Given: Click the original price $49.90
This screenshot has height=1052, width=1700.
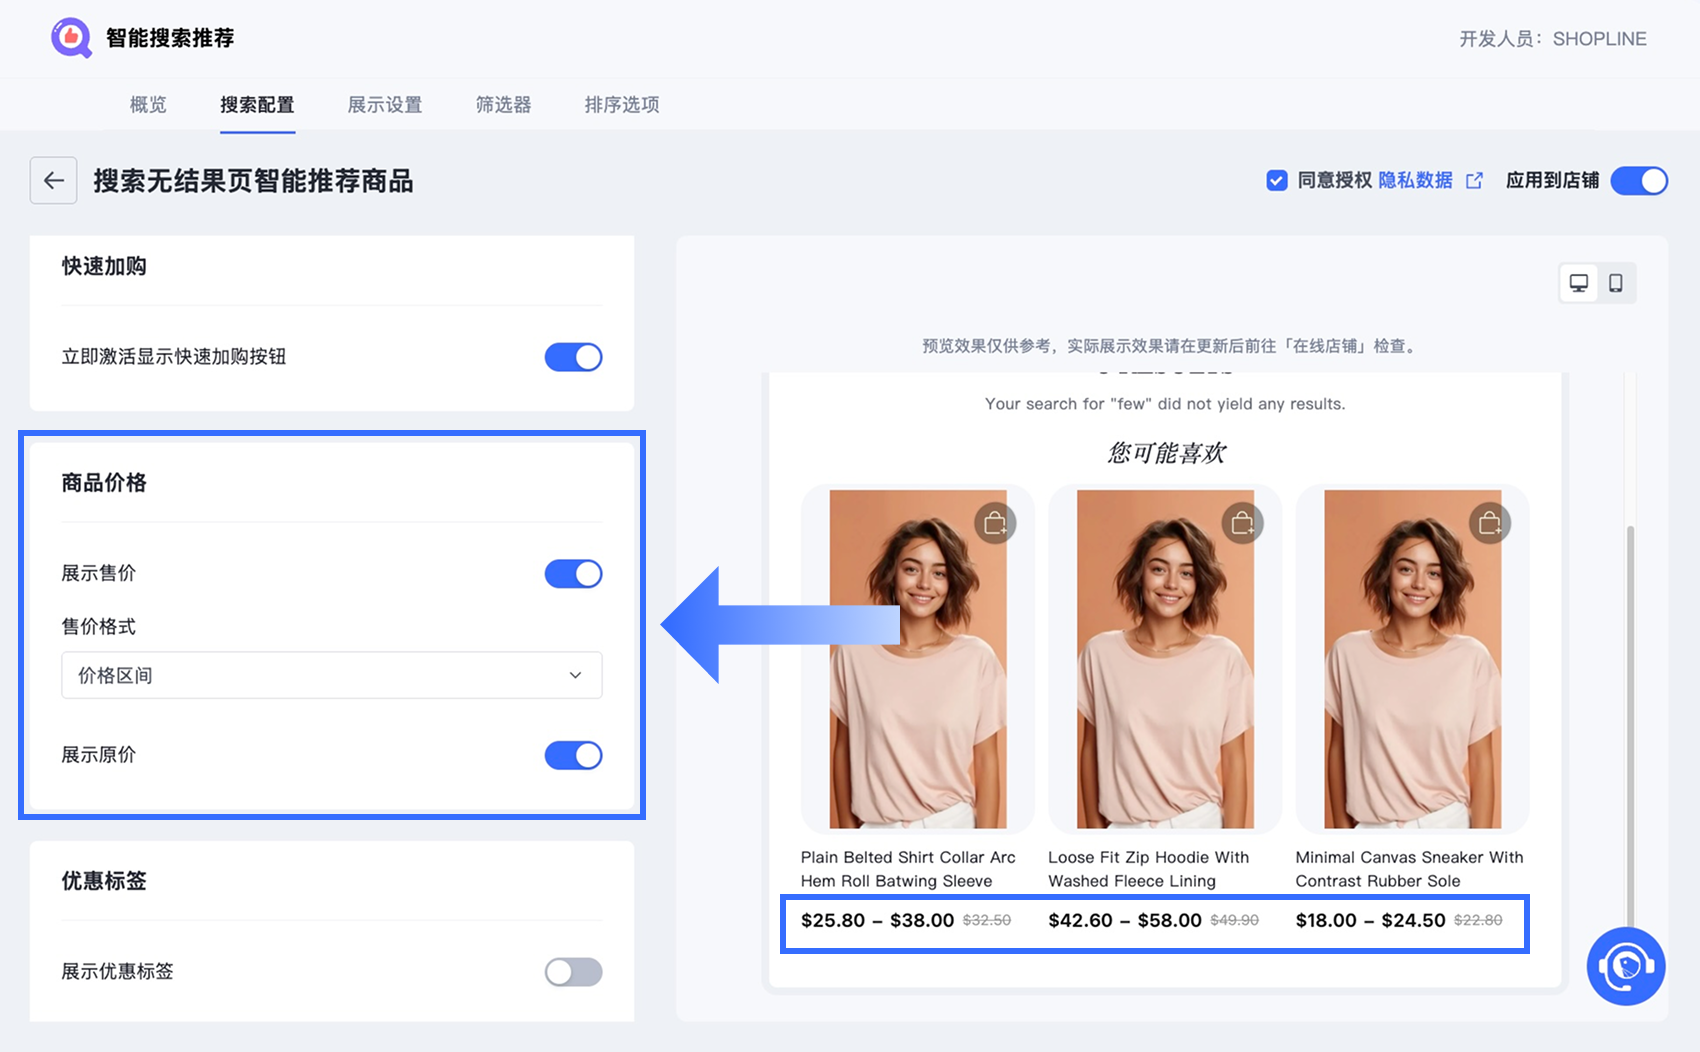Looking at the screenshot, I should (1235, 920).
